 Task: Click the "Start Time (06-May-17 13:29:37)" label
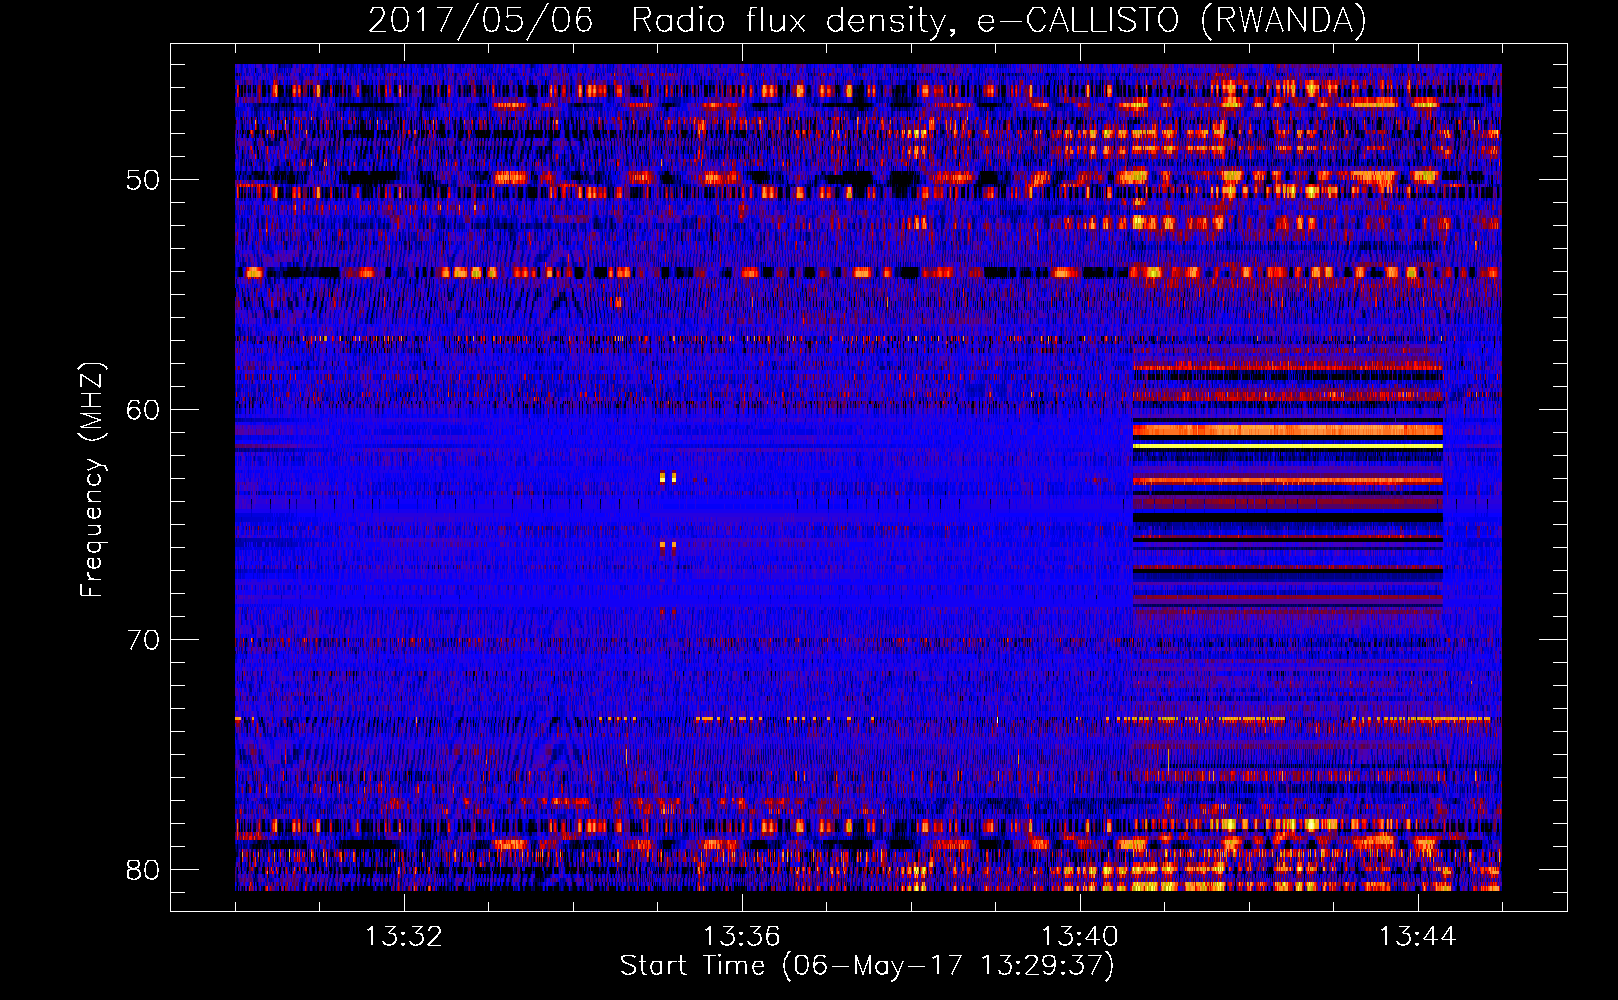[x=867, y=966]
